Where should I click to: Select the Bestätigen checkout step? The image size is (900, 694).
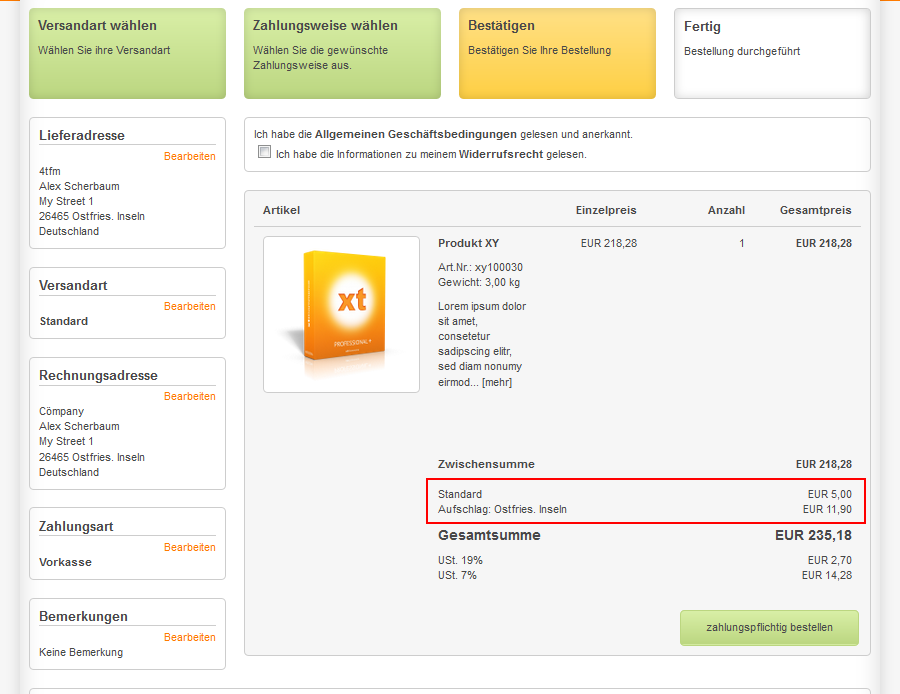(x=557, y=54)
